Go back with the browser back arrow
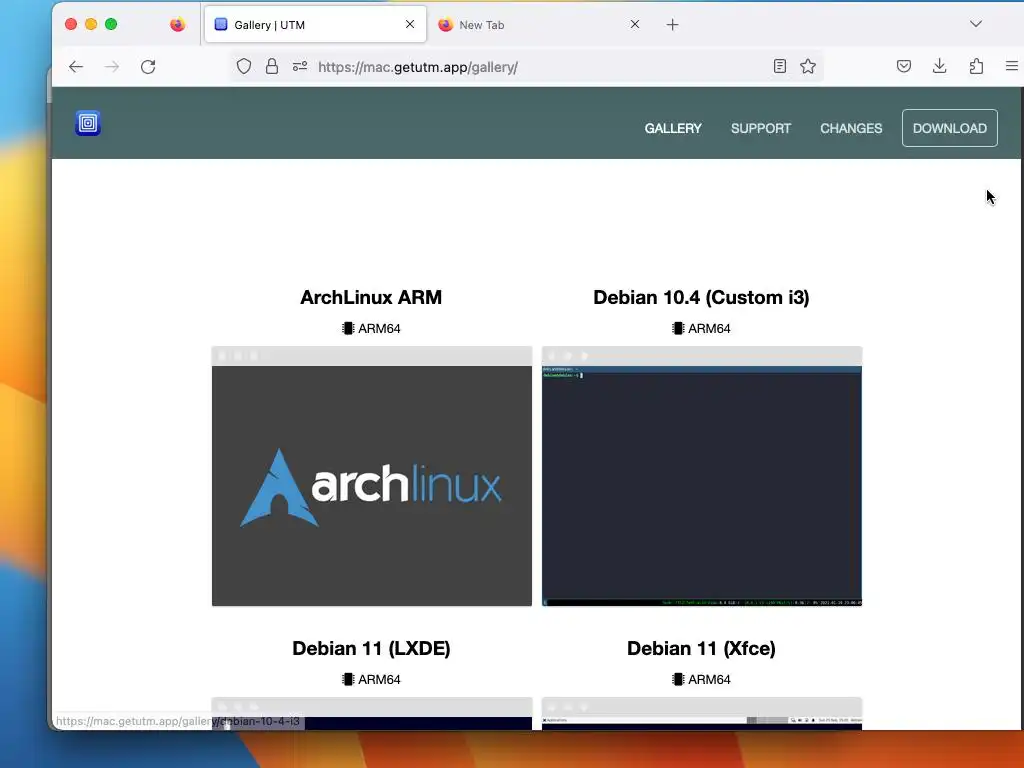1024x768 pixels. (x=76, y=67)
